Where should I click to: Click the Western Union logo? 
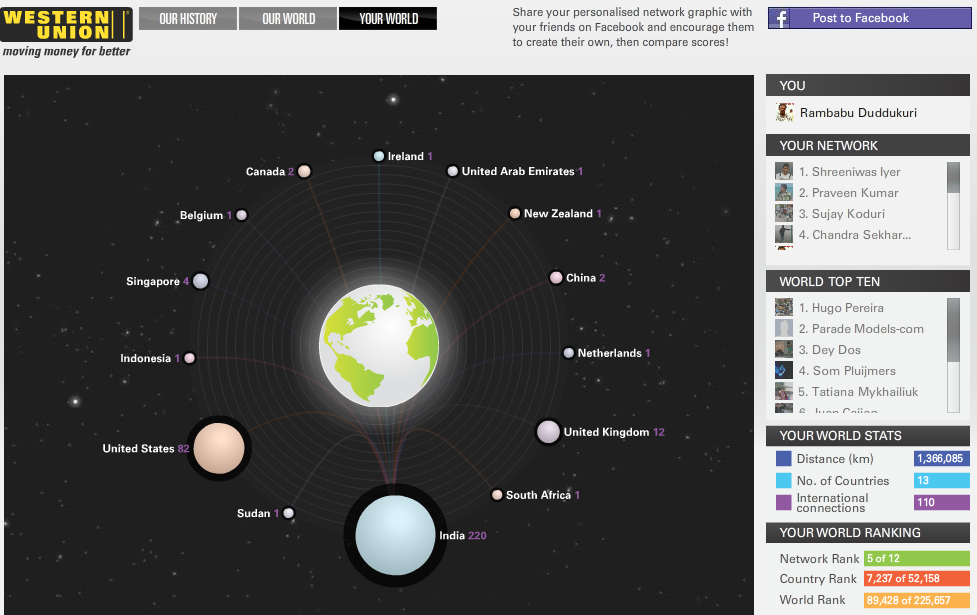click(x=67, y=25)
